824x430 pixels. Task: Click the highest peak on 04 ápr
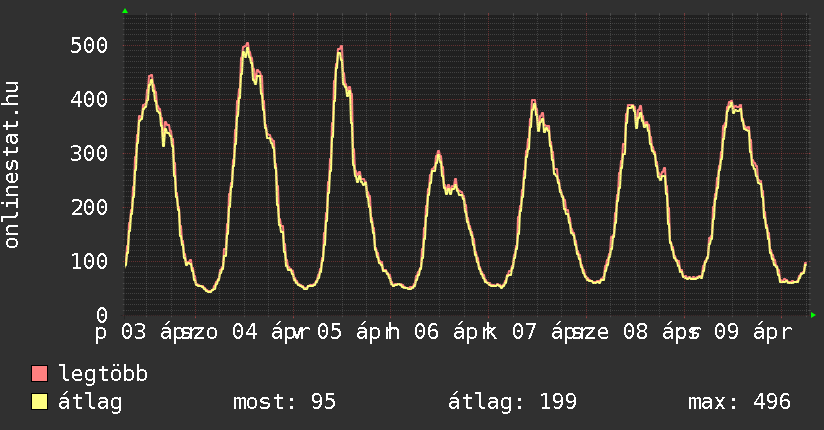coord(246,45)
